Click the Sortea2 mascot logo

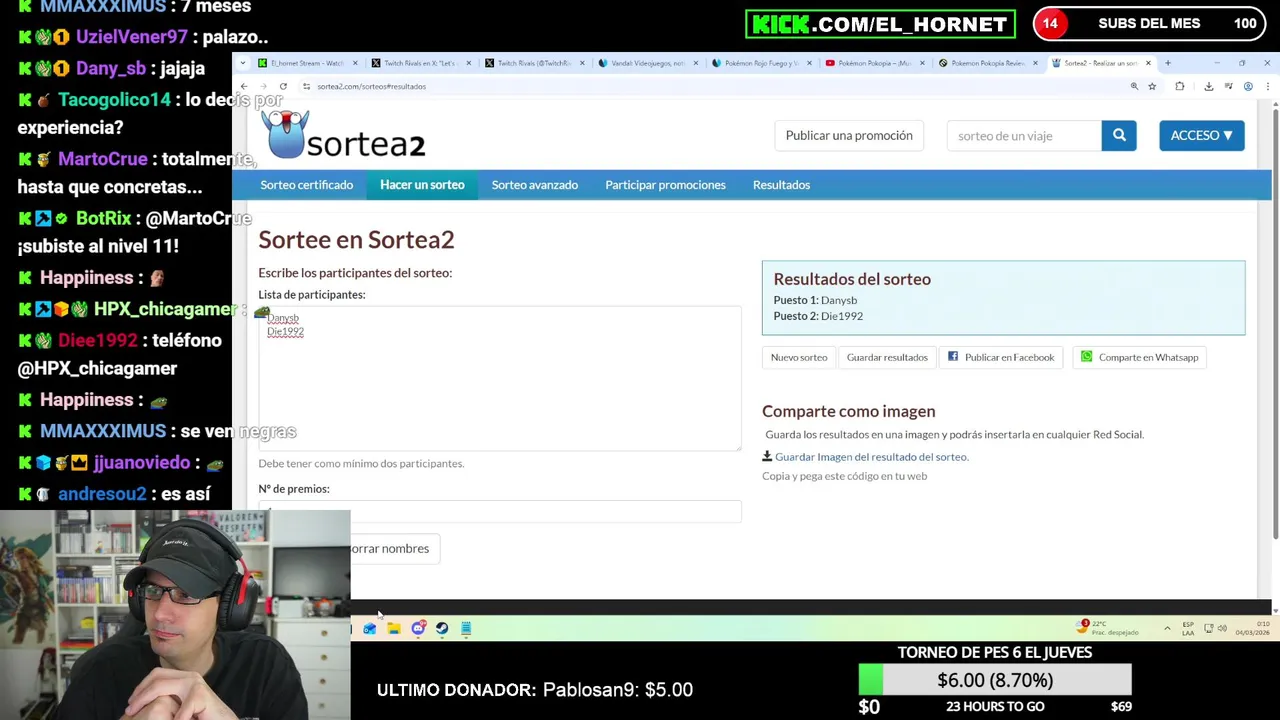(x=286, y=135)
